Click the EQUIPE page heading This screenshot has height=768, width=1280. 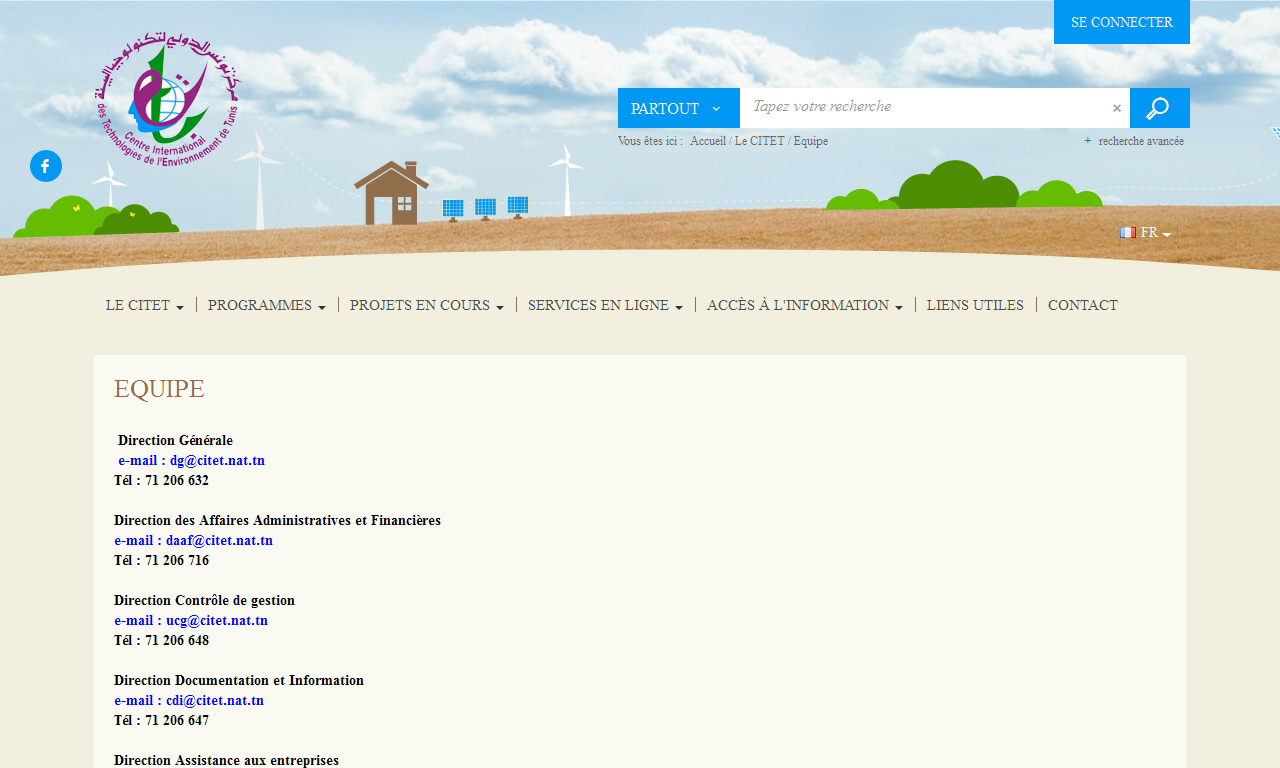(x=159, y=389)
